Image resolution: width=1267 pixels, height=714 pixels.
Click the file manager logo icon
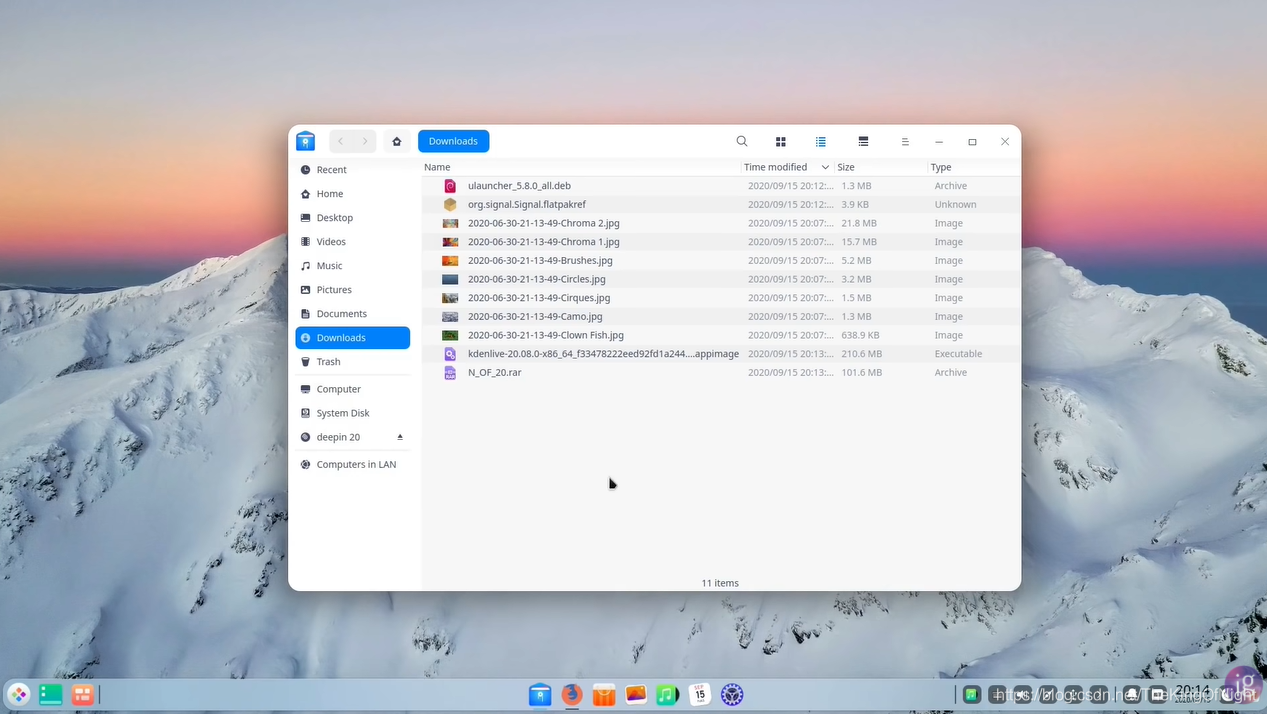point(306,141)
